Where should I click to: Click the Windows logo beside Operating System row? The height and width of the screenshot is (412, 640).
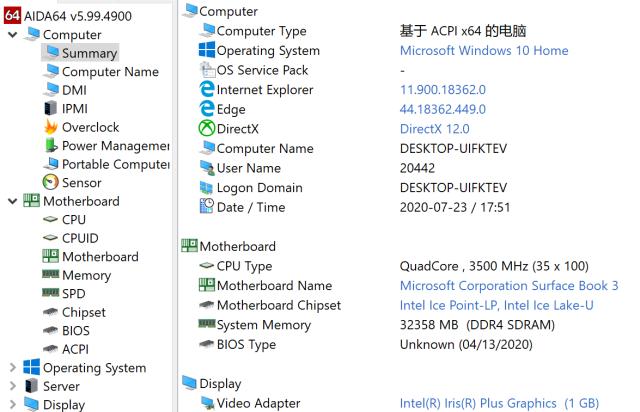[x=207, y=50]
